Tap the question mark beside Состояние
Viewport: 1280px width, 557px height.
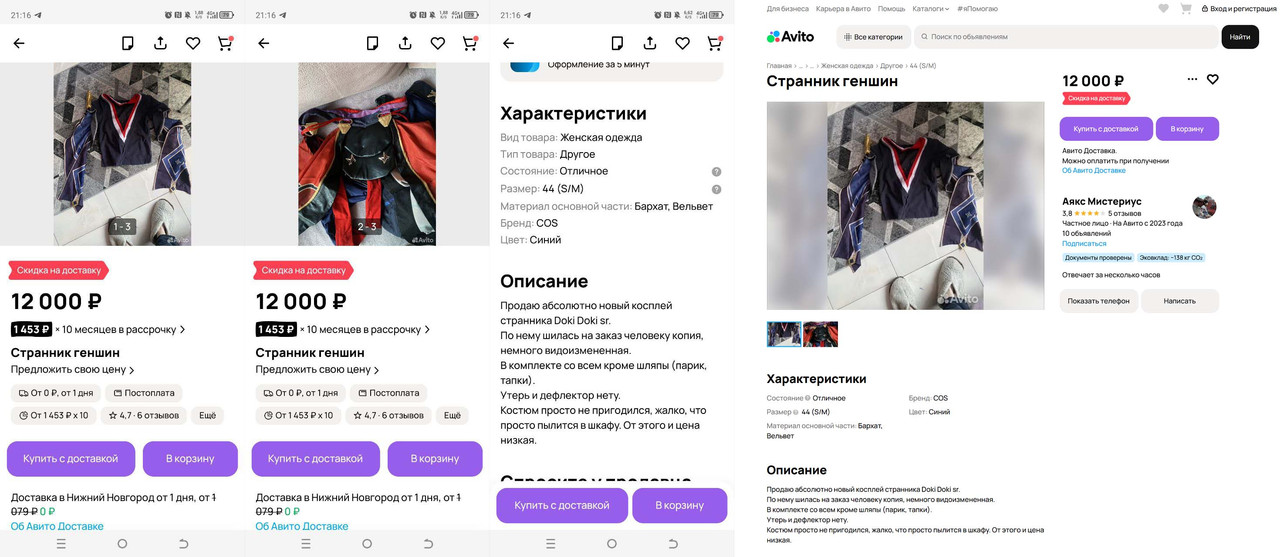point(716,172)
